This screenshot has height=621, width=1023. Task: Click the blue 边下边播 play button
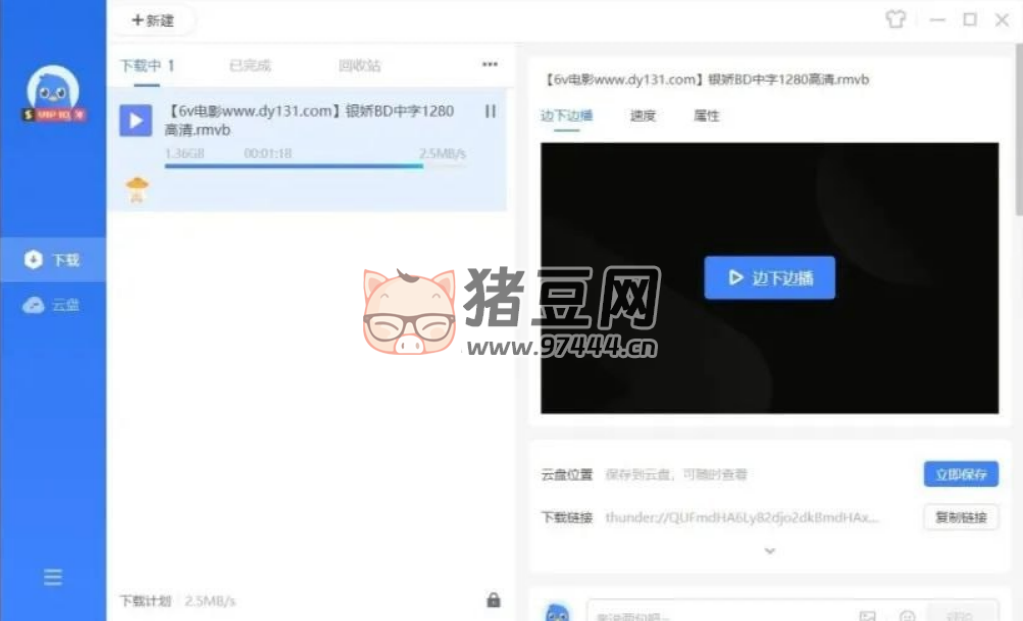[x=769, y=278]
